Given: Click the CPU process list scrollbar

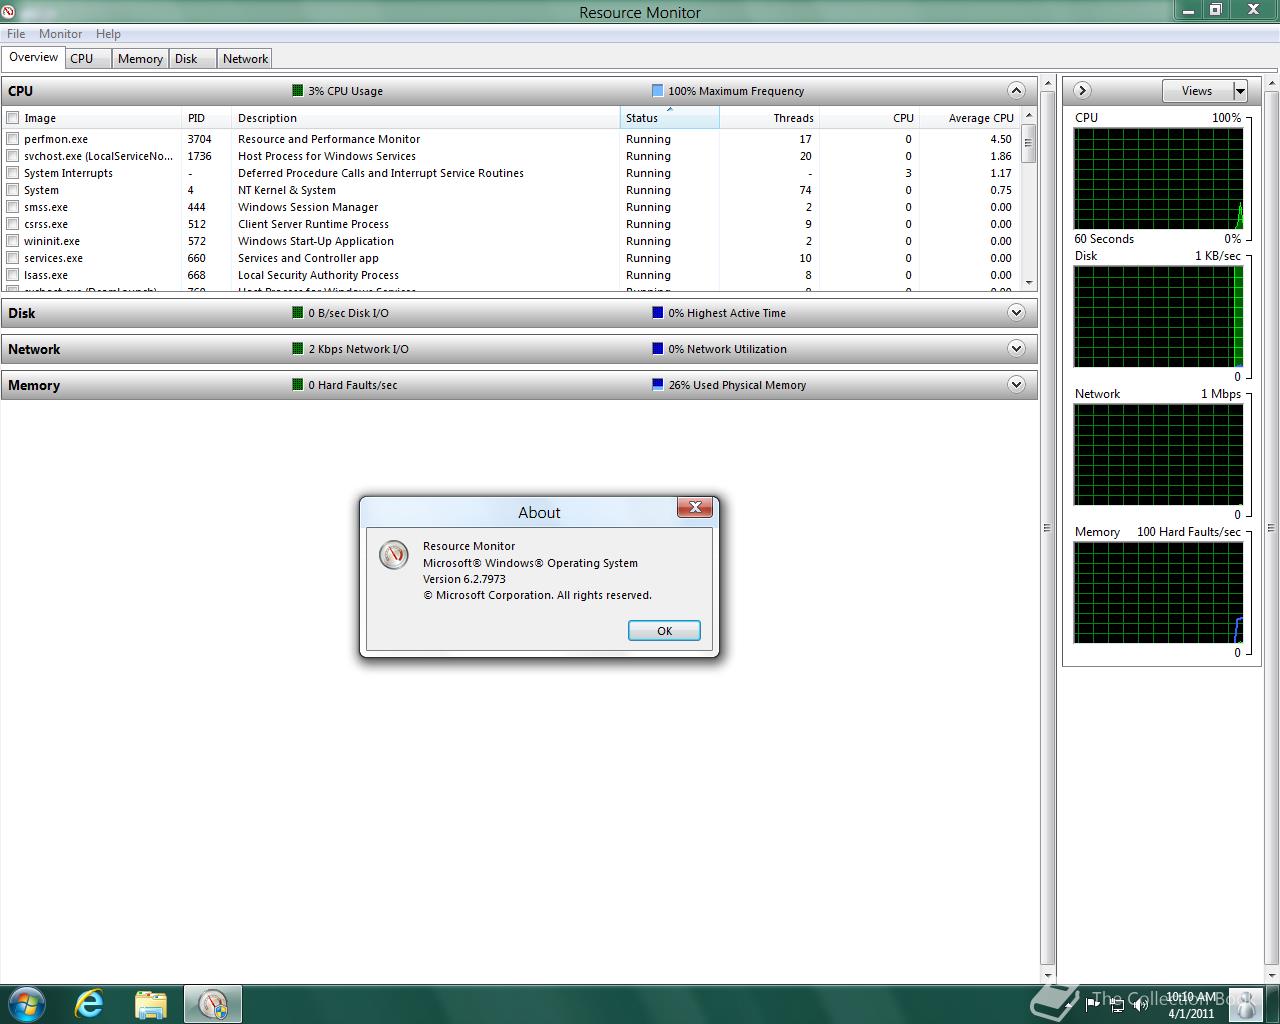Looking at the screenshot, I should click(1028, 198).
